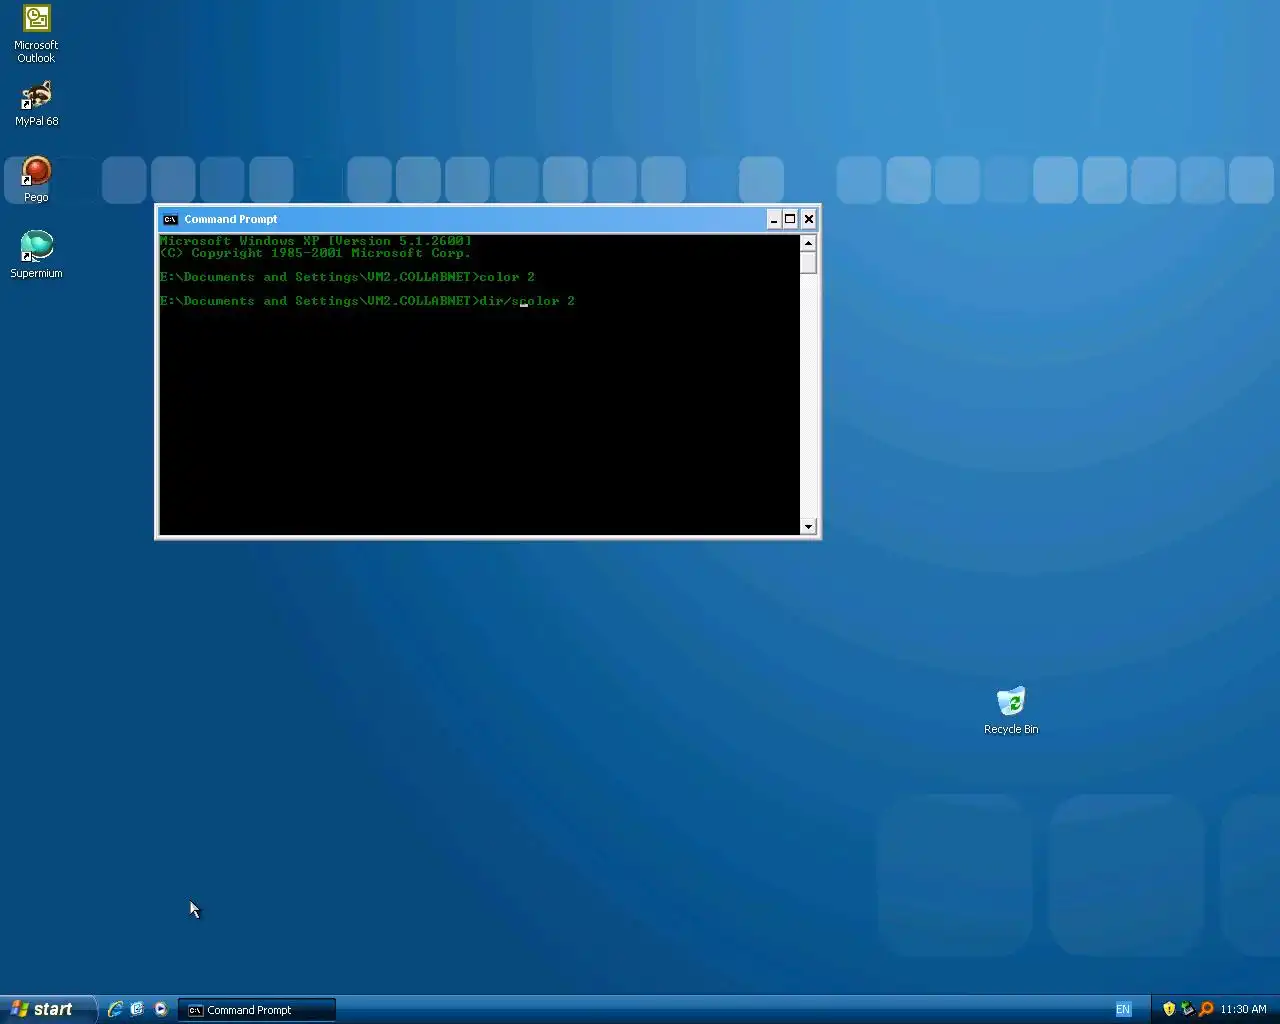
Task: Launch Windows Media Player from Quick Launch
Action: (x=160, y=1009)
